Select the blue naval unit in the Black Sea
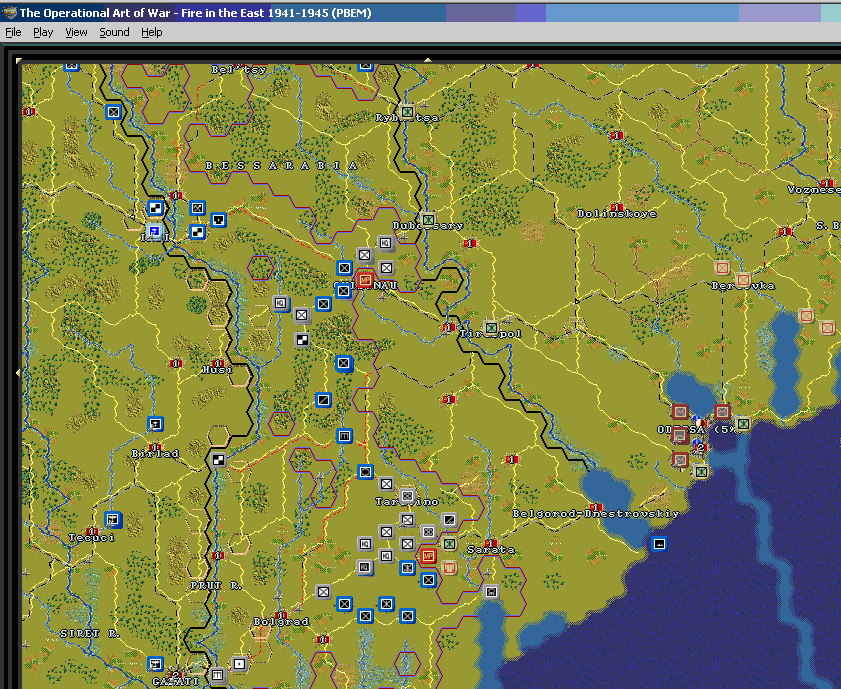 pos(659,544)
